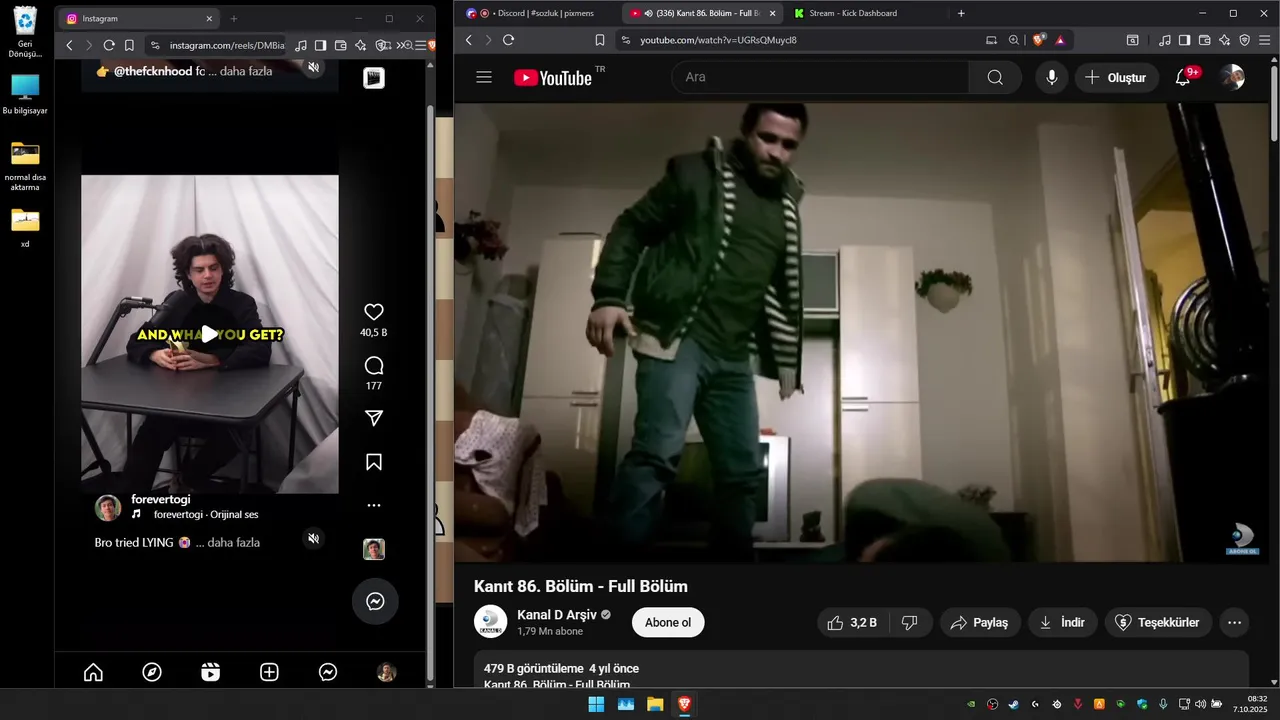This screenshot has width=1280, height=720.
Task: Like the forevertogi reel with heart icon
Action: point(374,312)
